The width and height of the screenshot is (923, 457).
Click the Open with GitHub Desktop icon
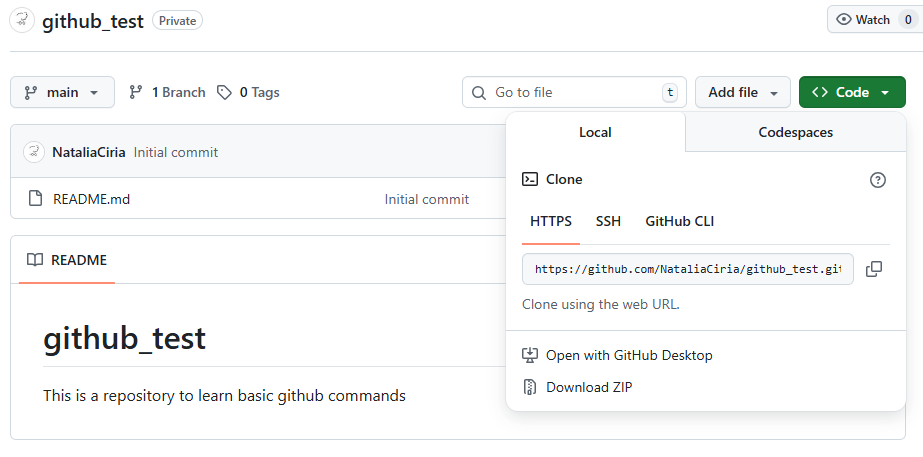point(531,355)
